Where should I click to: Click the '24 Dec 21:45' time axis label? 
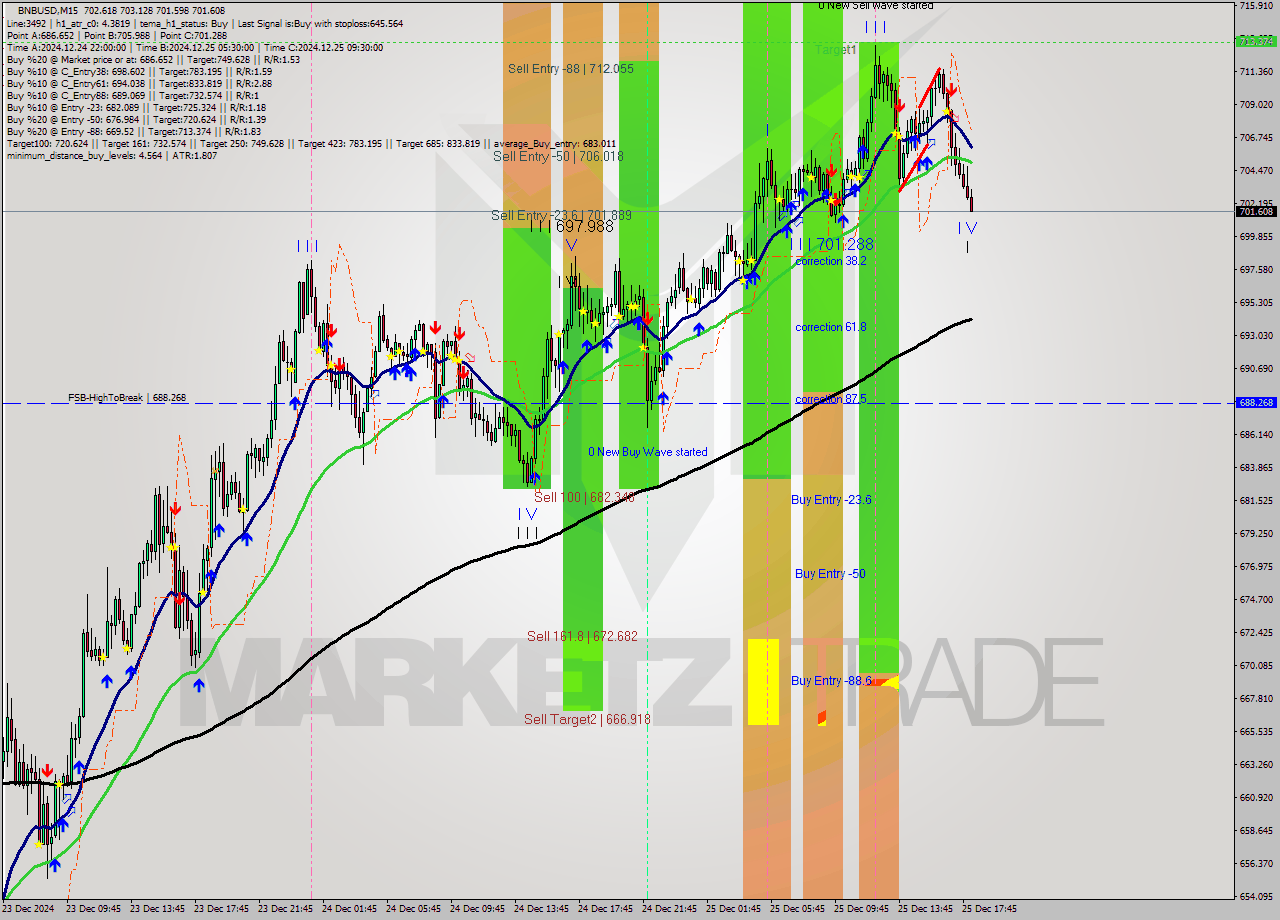coord(671,909)
